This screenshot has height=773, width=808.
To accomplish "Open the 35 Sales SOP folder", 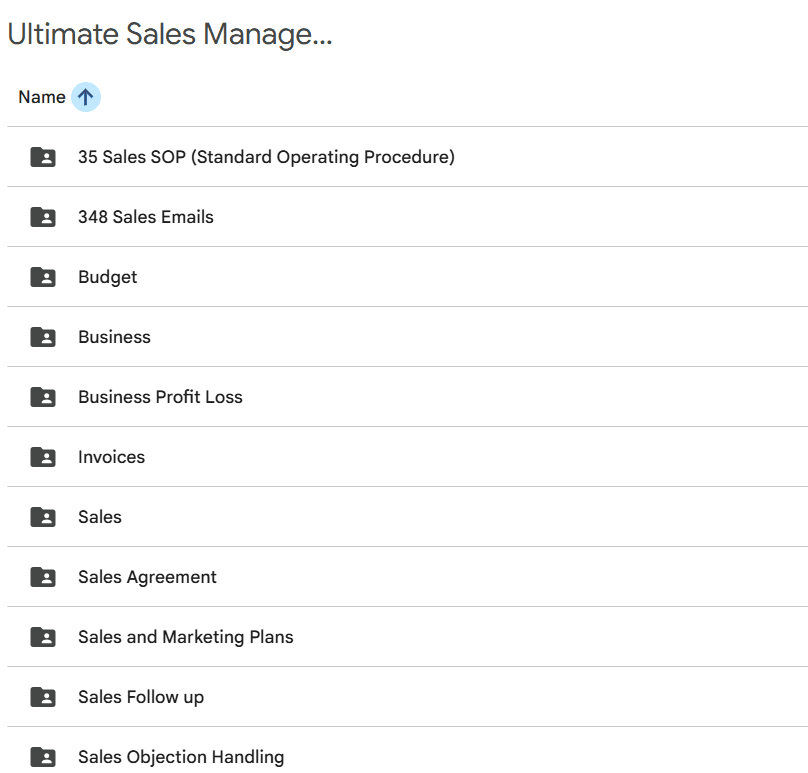I will click(266, 157).
